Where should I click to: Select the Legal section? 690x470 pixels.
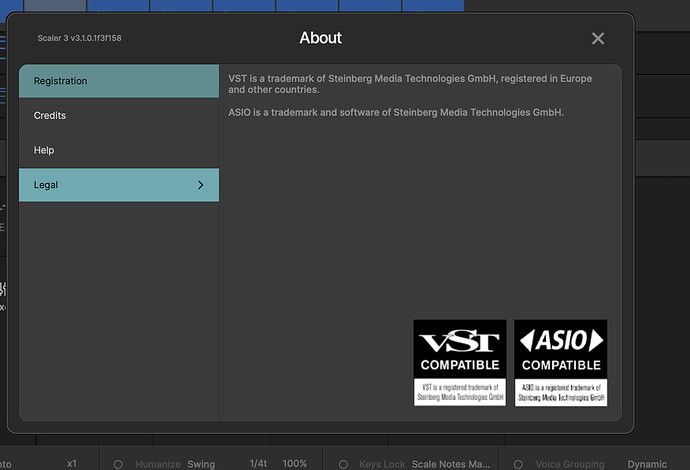pyautogui.click(x=119, y=185)
